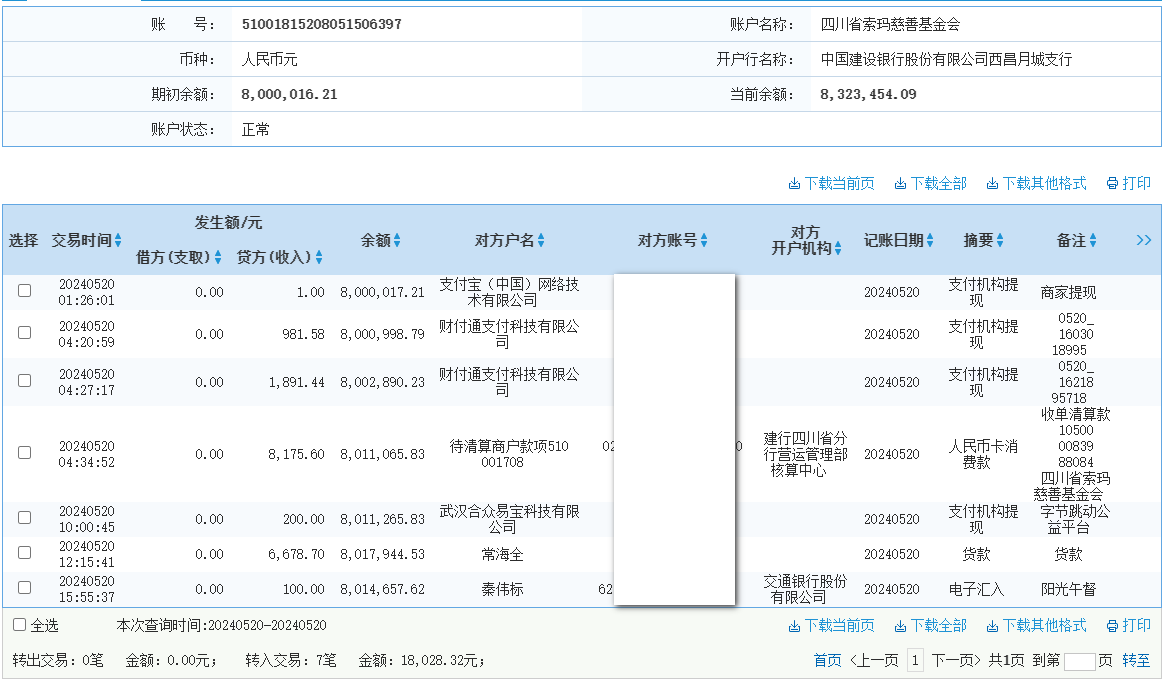Click 待清算商户款项510001708 cell

[509, 454]
